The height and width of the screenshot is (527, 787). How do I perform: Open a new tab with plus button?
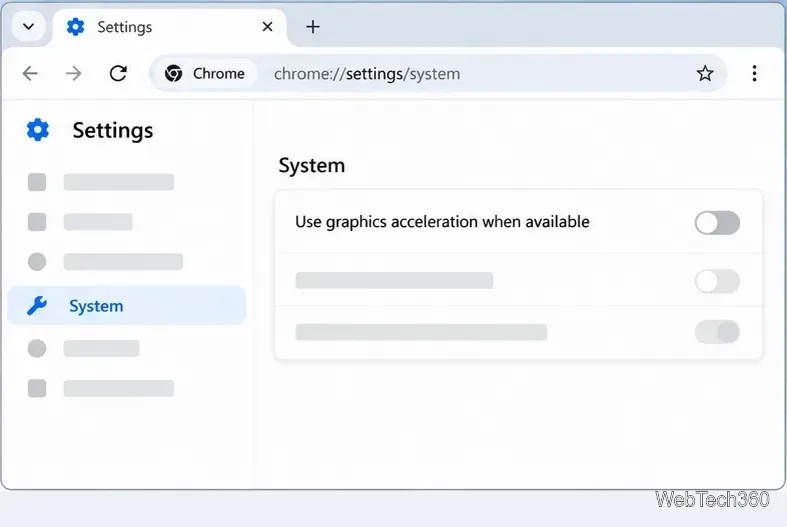pyautogui.click(x=313, y=27)
